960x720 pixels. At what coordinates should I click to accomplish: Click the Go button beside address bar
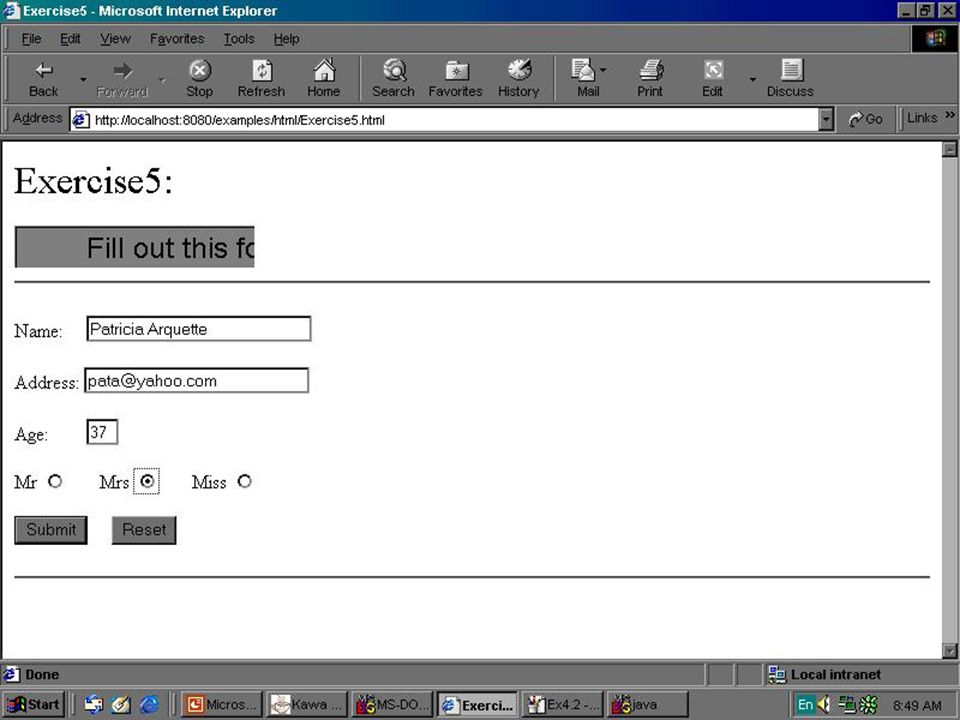click(865, 119)
